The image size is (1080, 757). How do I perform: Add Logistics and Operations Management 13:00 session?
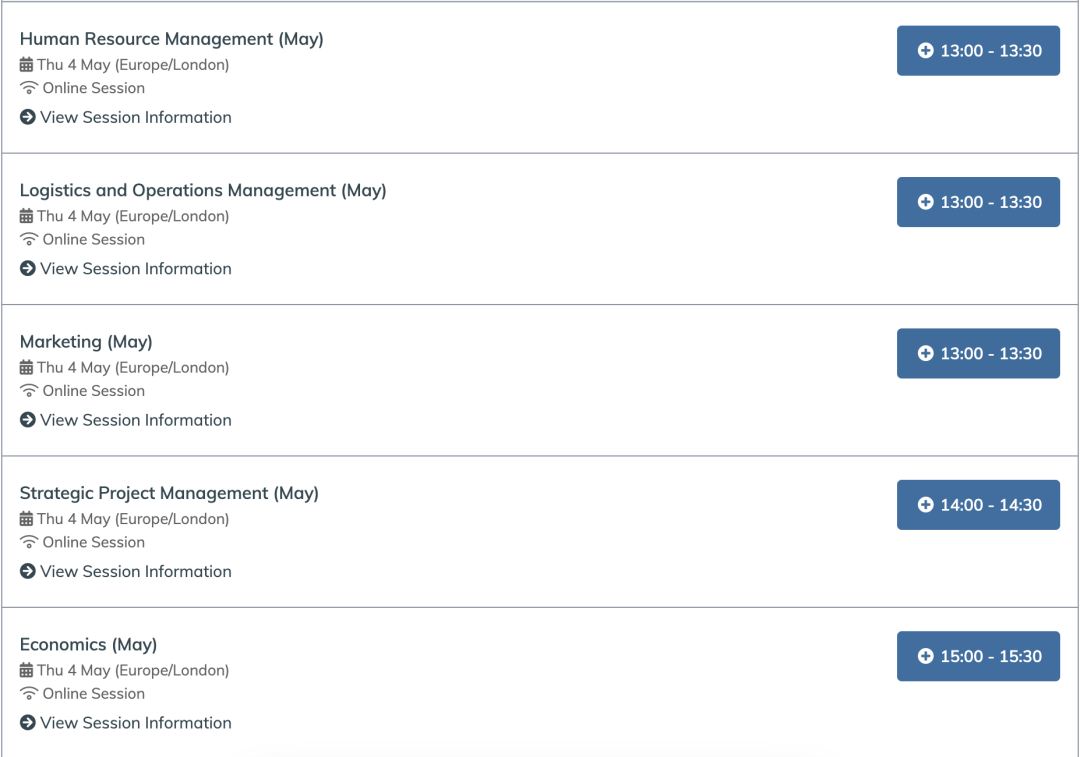tap(978, 202)
